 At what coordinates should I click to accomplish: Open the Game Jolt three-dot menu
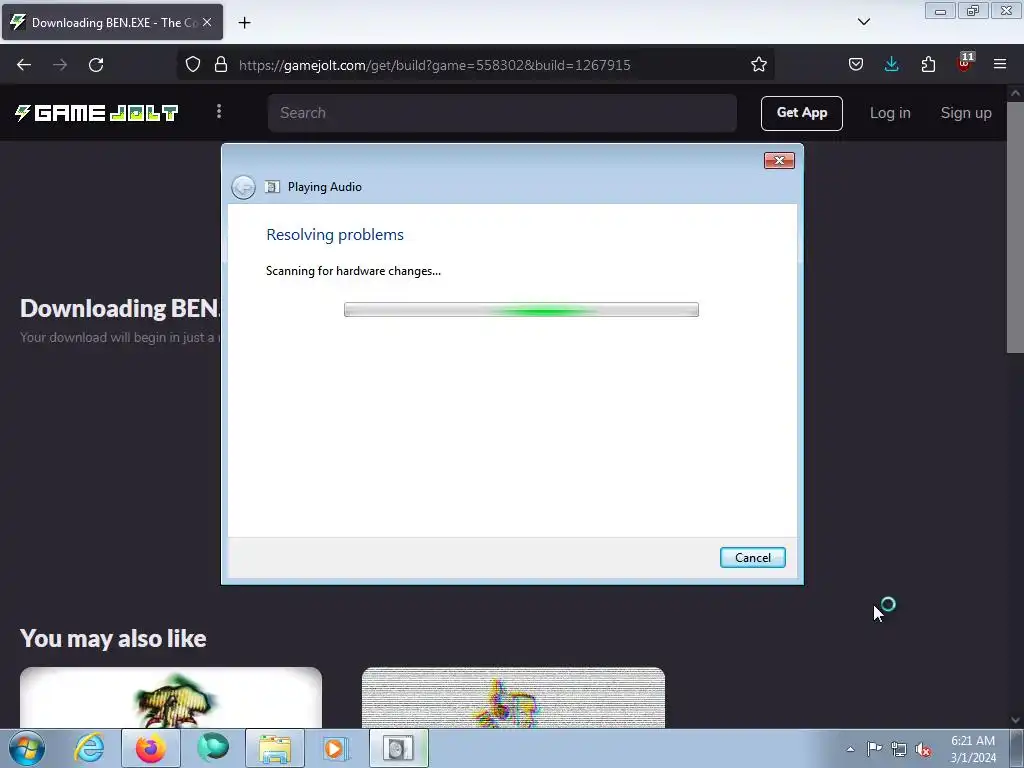(x=219, y=112)
